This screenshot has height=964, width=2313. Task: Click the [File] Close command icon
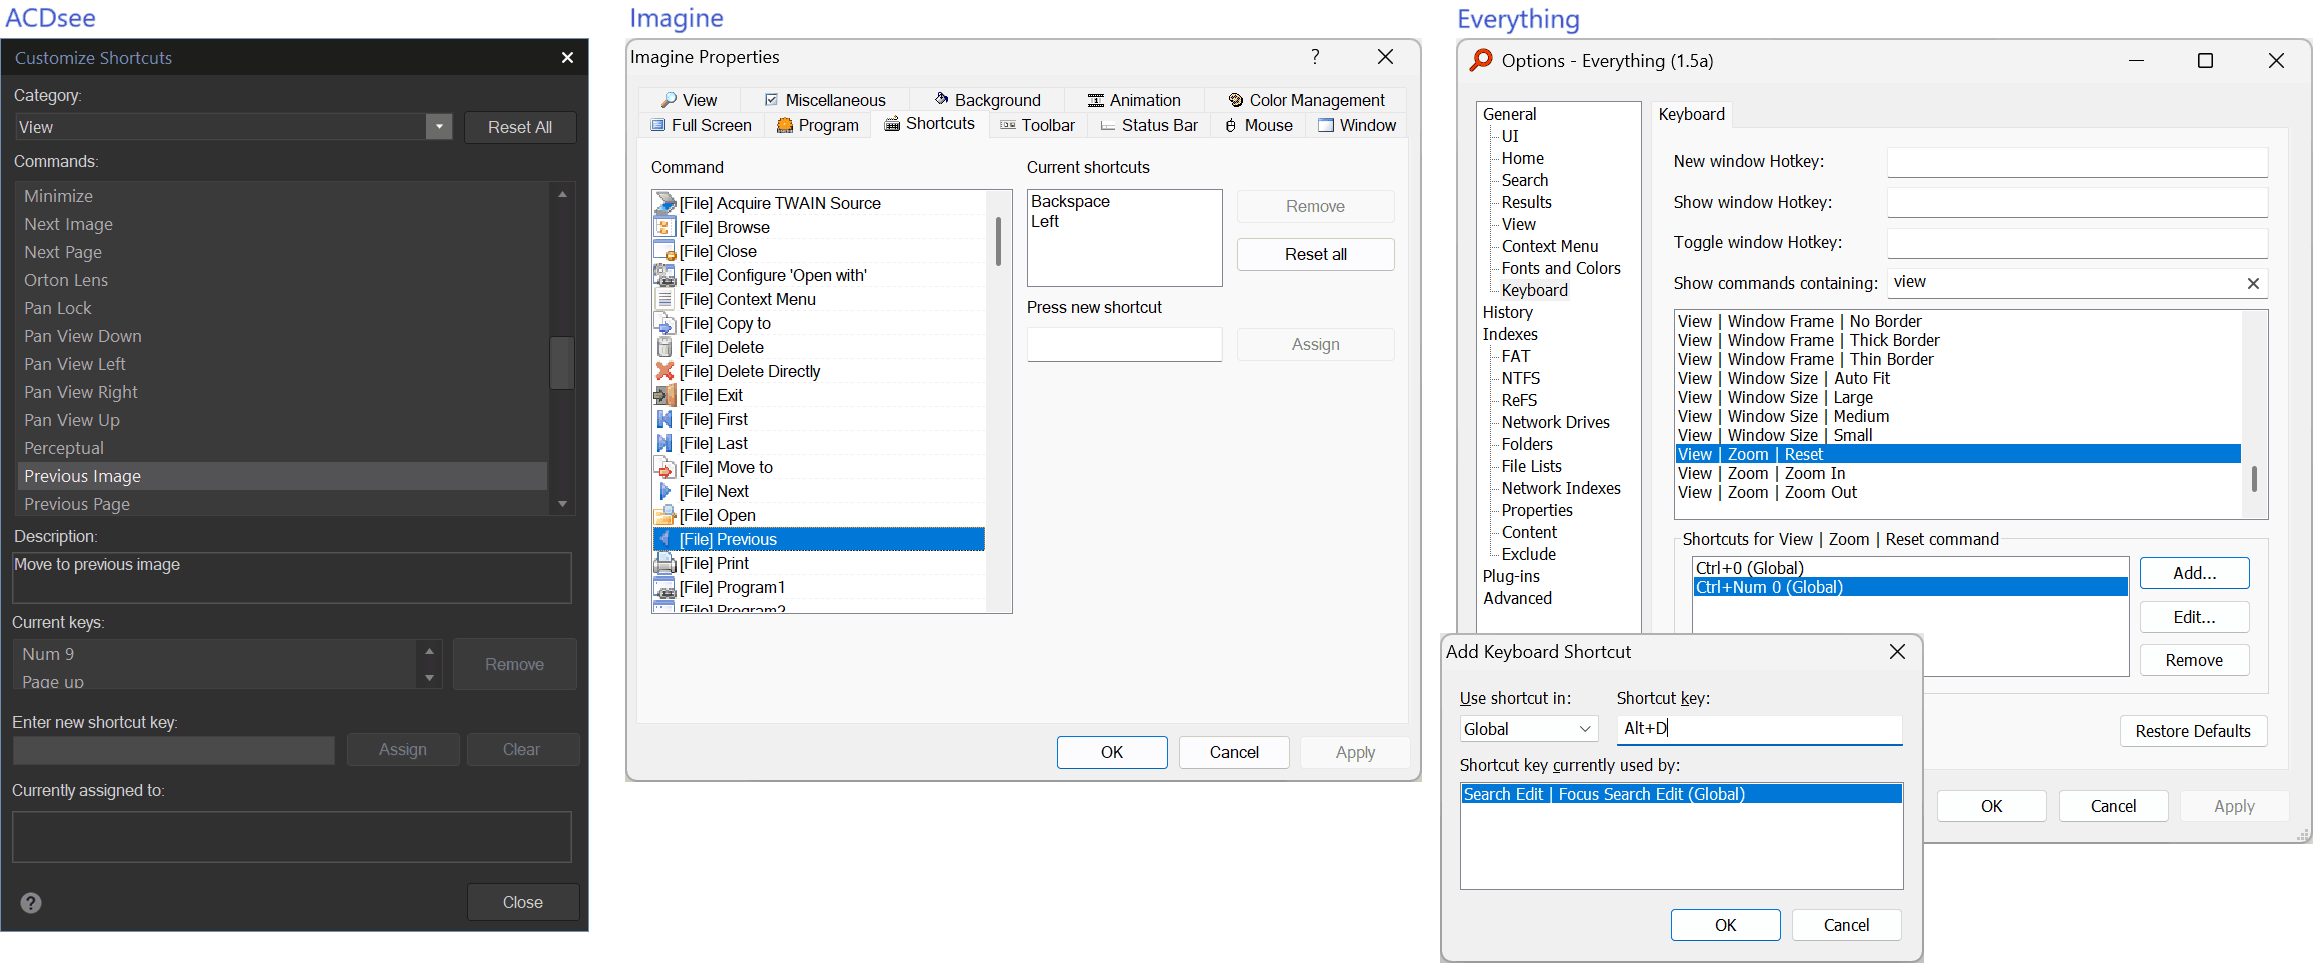(x=665, y=251)
